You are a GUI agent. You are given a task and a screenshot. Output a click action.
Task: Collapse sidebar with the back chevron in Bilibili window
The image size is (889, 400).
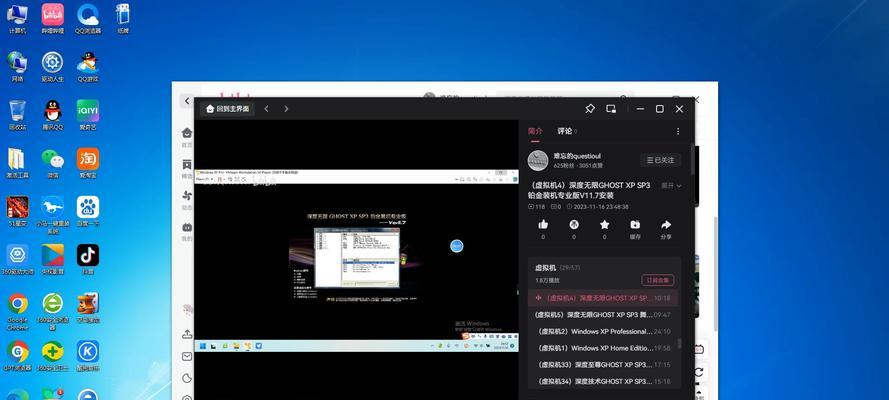click(187, 101)
